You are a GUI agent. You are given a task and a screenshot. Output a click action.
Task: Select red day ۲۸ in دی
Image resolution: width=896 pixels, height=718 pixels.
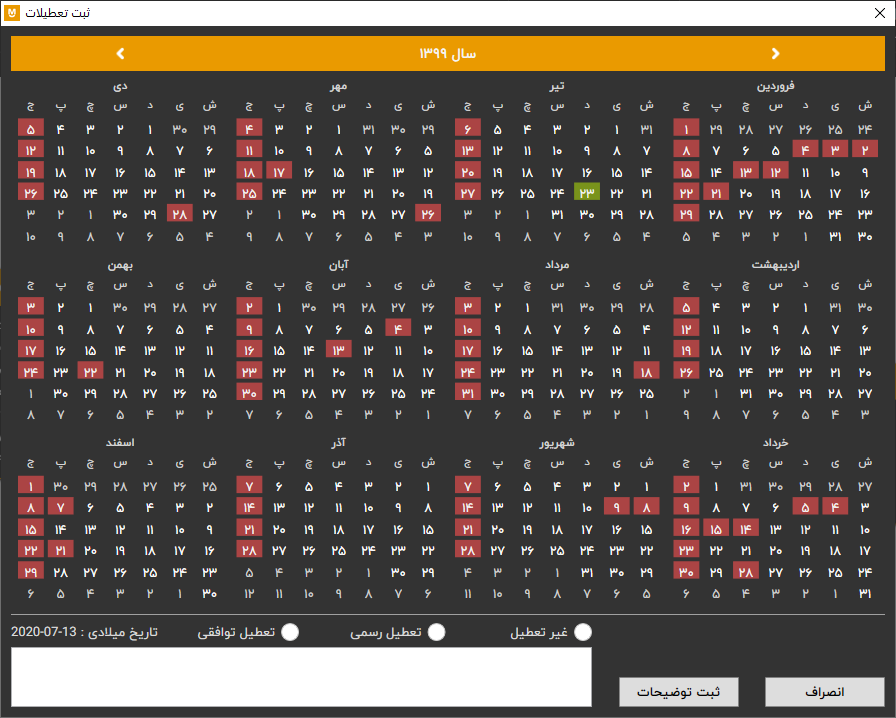pyautogui.click(x=180, y=214)
